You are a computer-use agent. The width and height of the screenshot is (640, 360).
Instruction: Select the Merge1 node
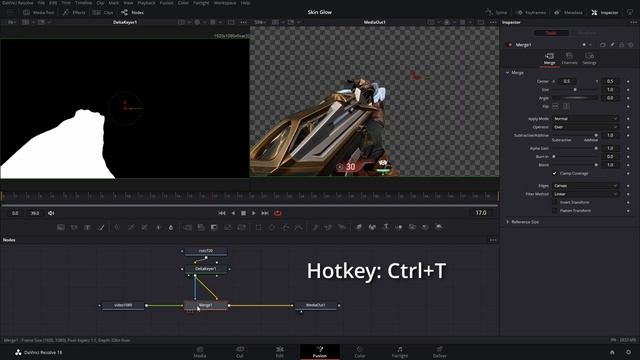coord(206,305)
